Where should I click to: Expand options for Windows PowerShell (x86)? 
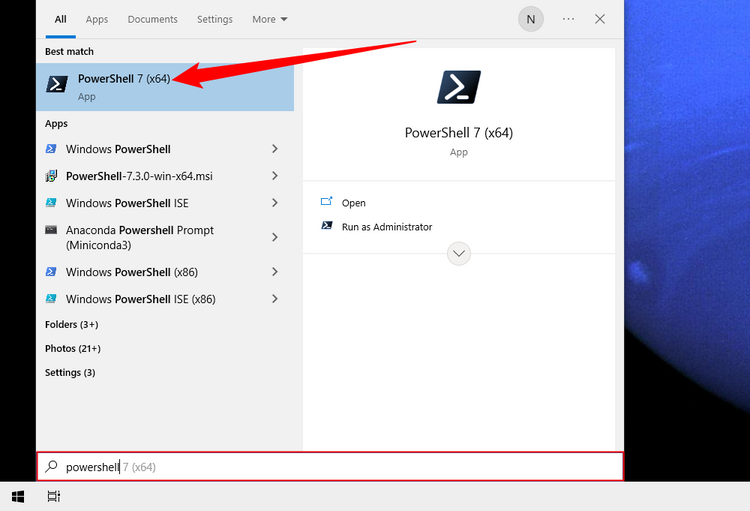coord(275,272)
